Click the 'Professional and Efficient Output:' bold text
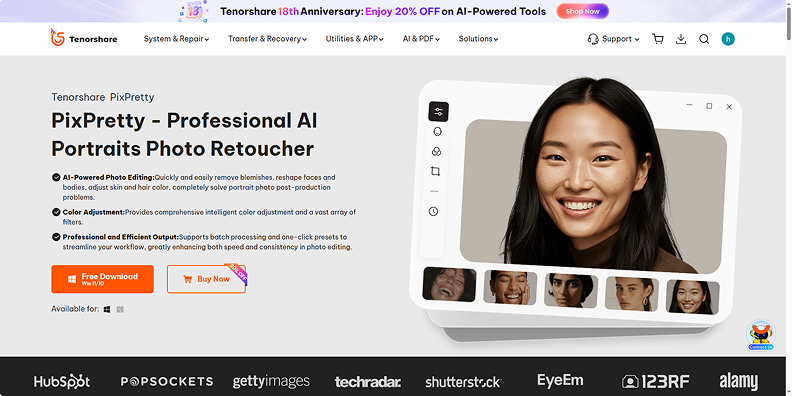The height and width of the screenshot is (396, 792). [x=120, y=237]
